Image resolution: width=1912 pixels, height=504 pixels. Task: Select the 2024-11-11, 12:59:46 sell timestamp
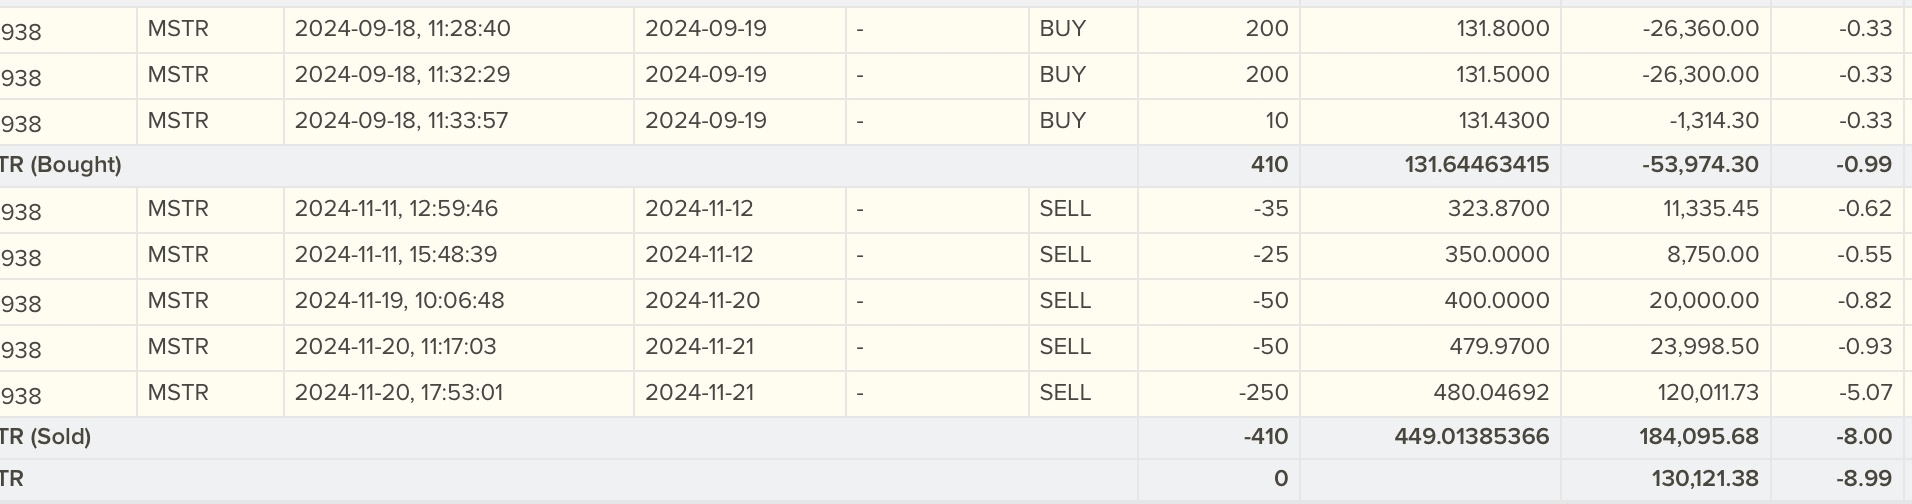(x=396, y=209)
